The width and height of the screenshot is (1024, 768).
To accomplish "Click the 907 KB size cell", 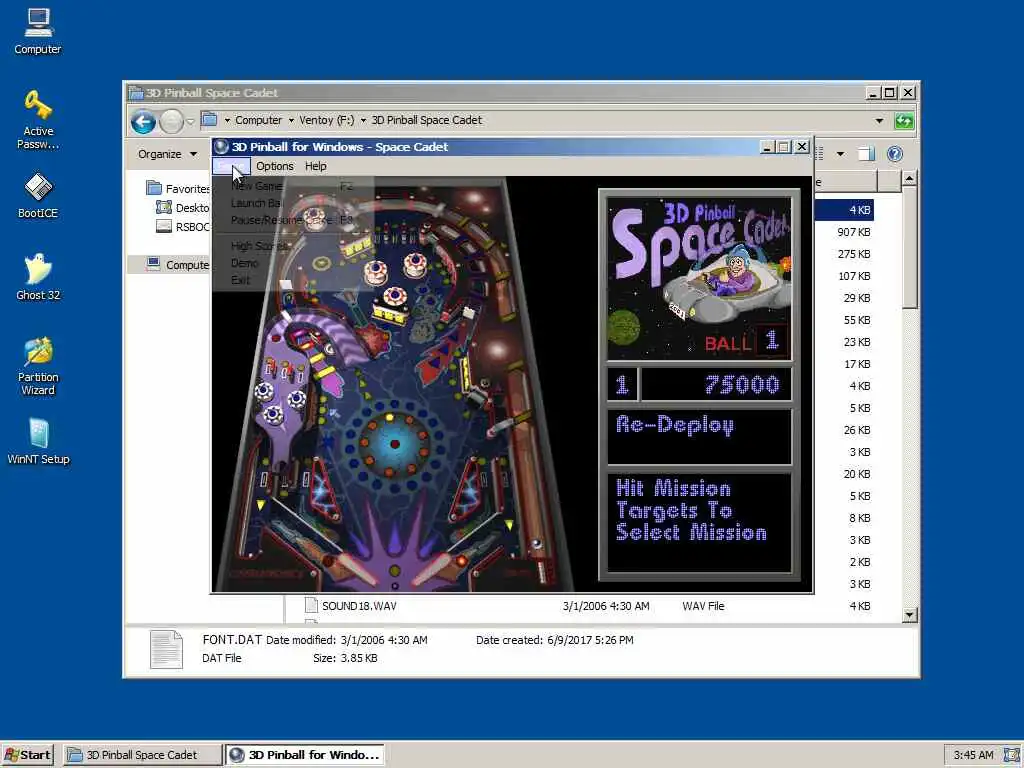I will click(x=854, y=232).
